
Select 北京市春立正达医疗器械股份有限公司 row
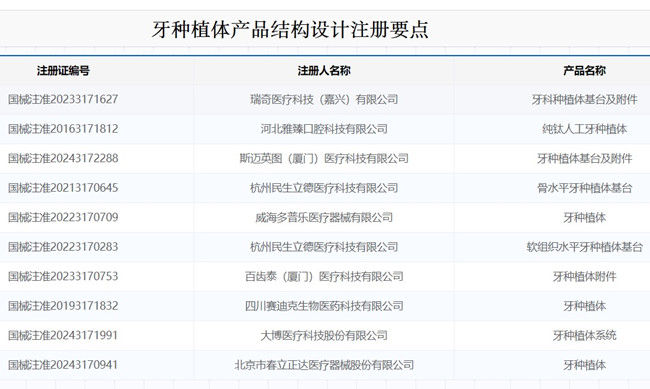tap(324, 365)
